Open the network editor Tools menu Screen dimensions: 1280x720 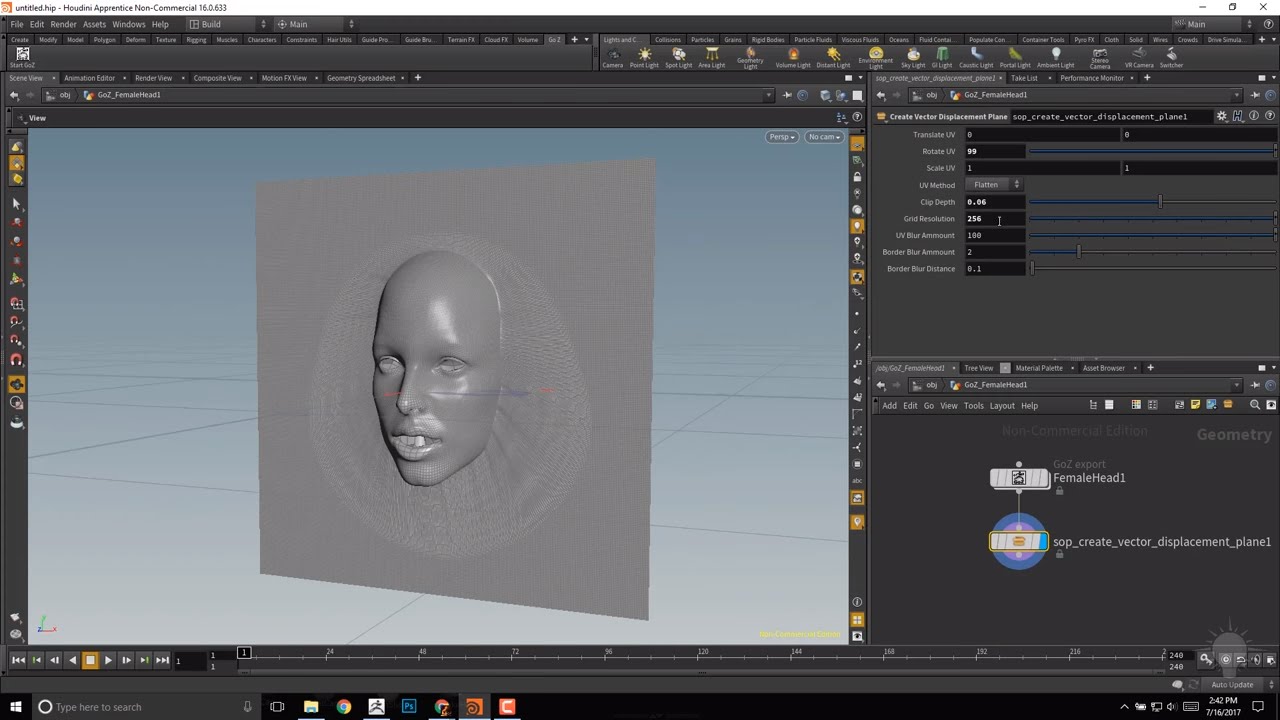(x=973, y=406)
